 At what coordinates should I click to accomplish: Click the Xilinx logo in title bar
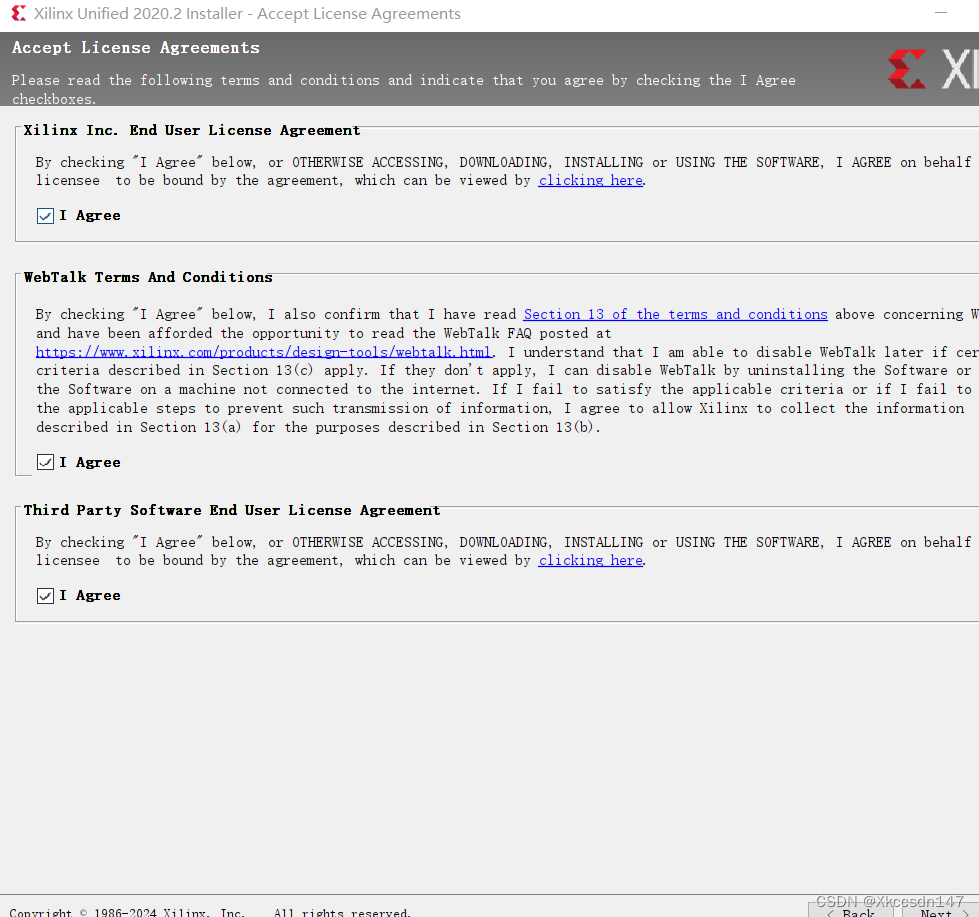[19, 13]
